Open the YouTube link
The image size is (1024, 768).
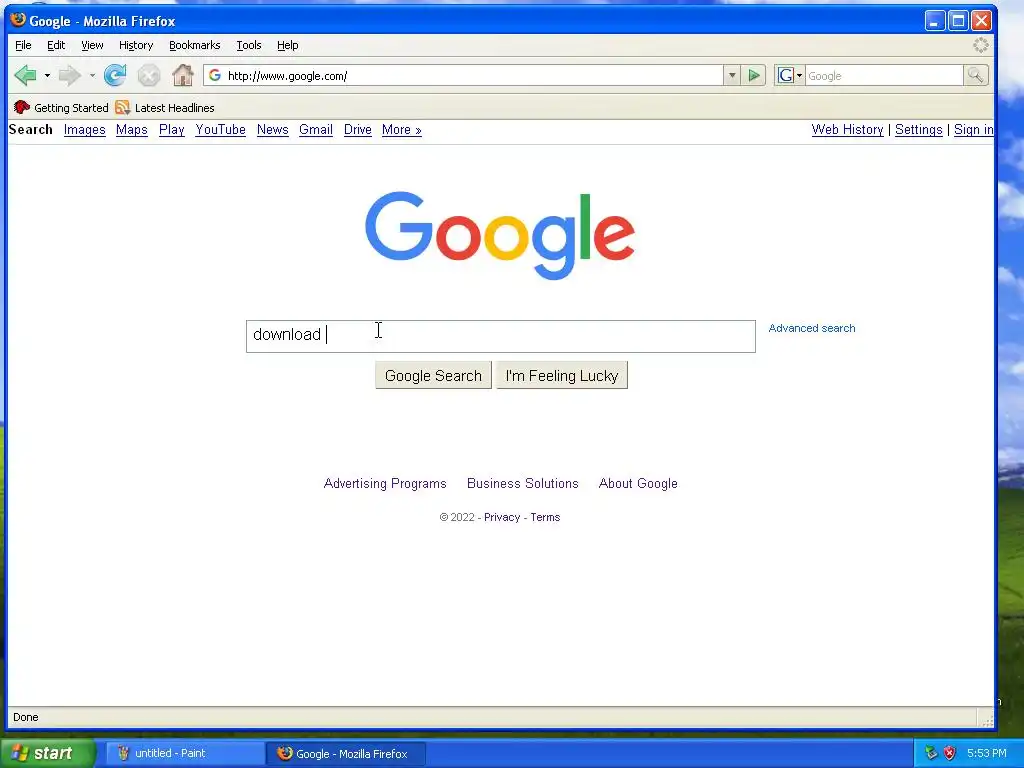[221, 129]
